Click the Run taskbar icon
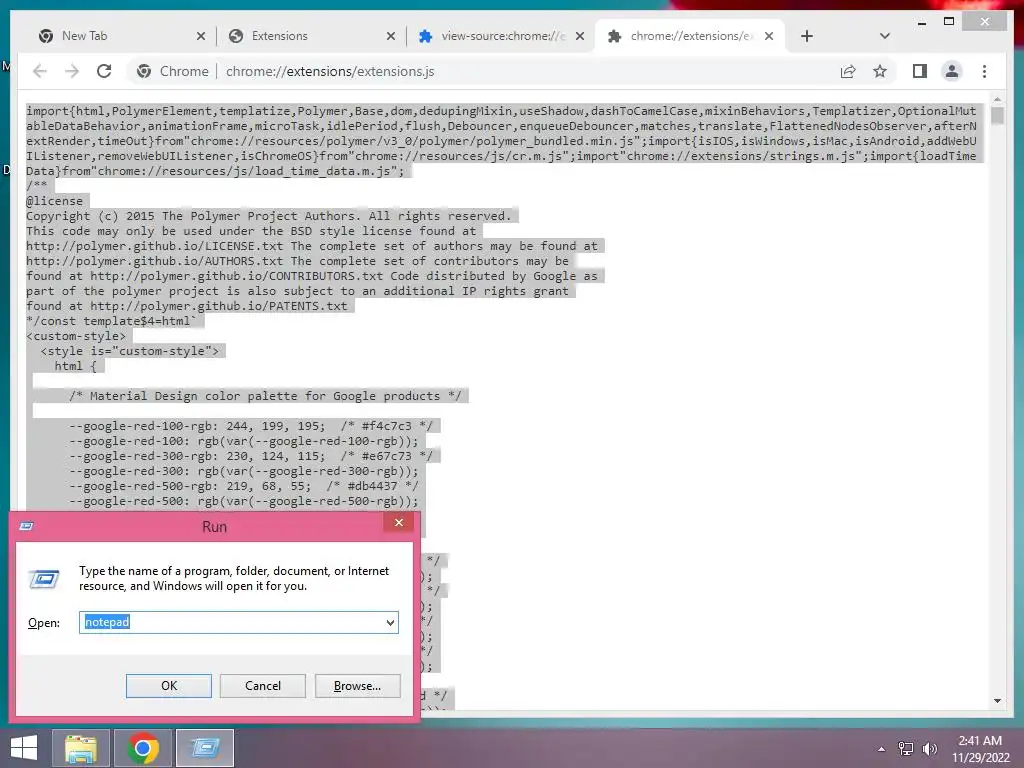Image resolution: width=1024 pixels, height=768 pixels. coord(205,748)
